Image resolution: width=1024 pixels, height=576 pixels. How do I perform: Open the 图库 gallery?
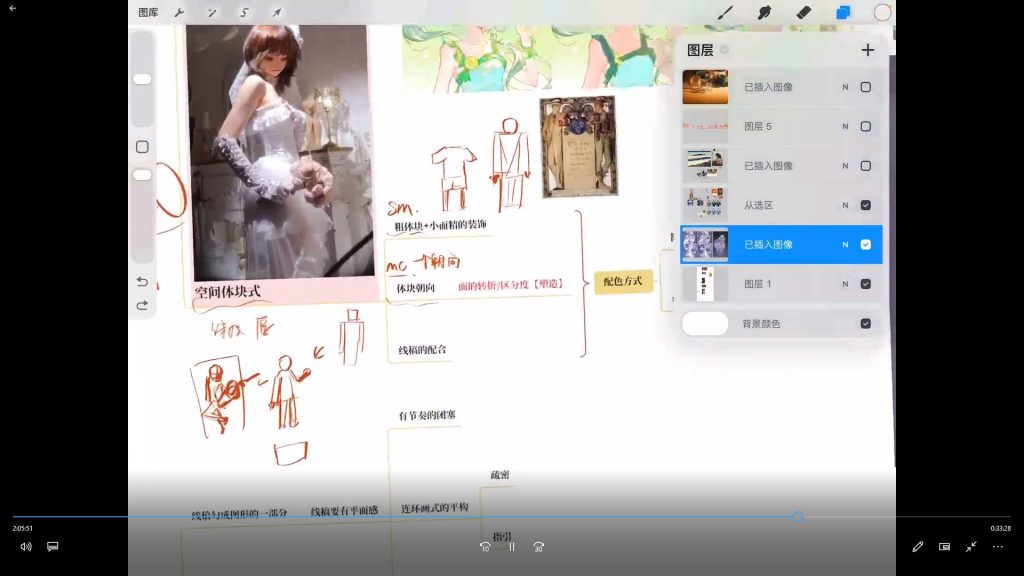click(x=148, y=12)
